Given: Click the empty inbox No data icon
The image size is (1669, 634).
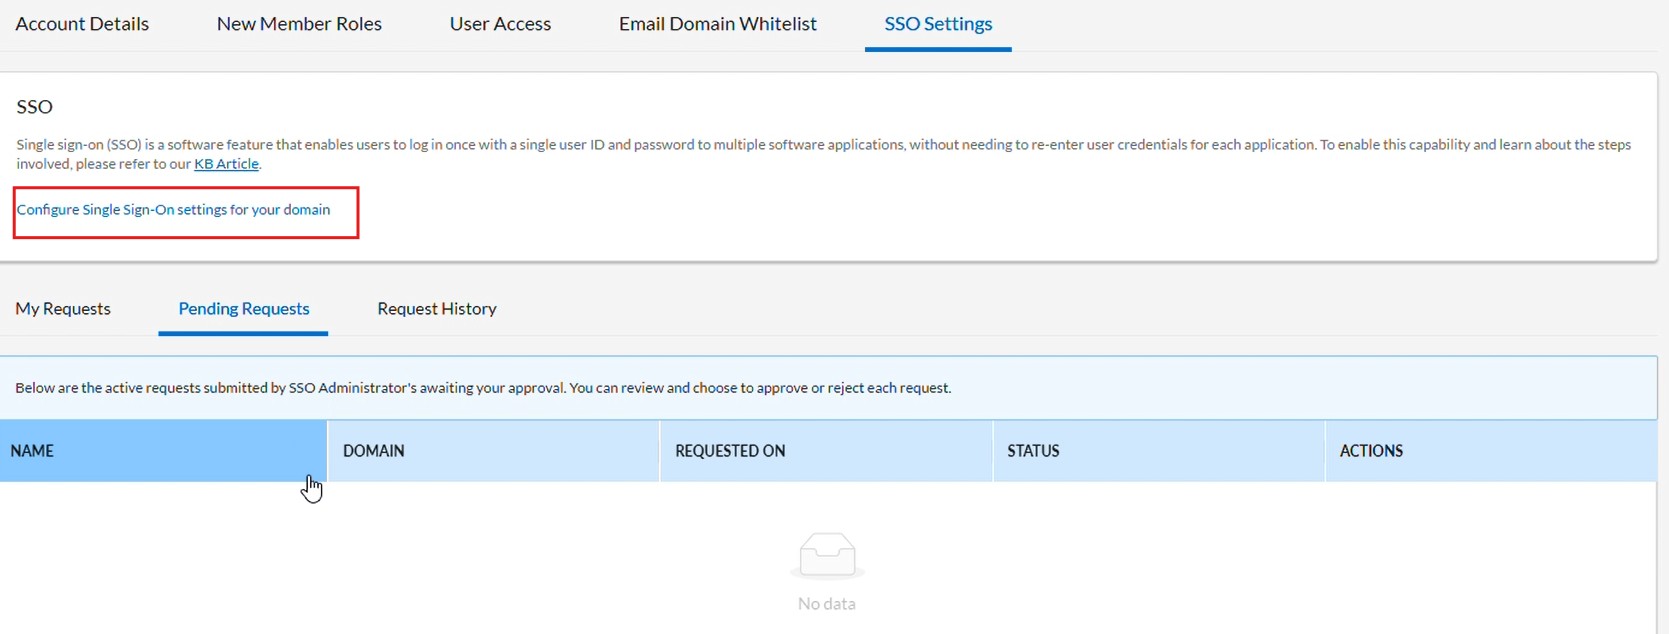Looking at the screenshot, I should pyautogui.click(x=827, y=555).
